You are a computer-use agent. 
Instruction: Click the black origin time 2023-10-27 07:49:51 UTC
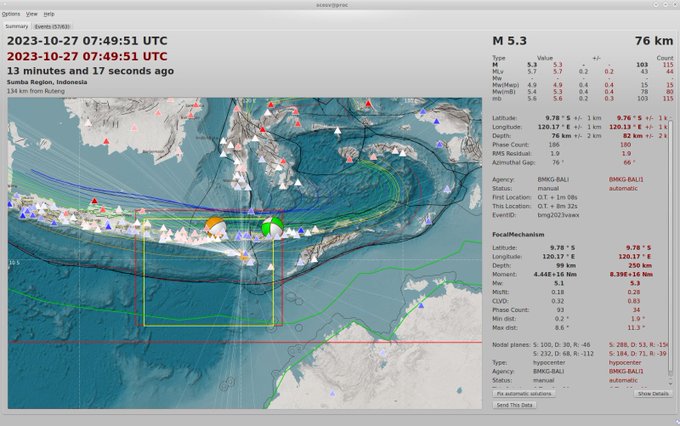[87, 41]
